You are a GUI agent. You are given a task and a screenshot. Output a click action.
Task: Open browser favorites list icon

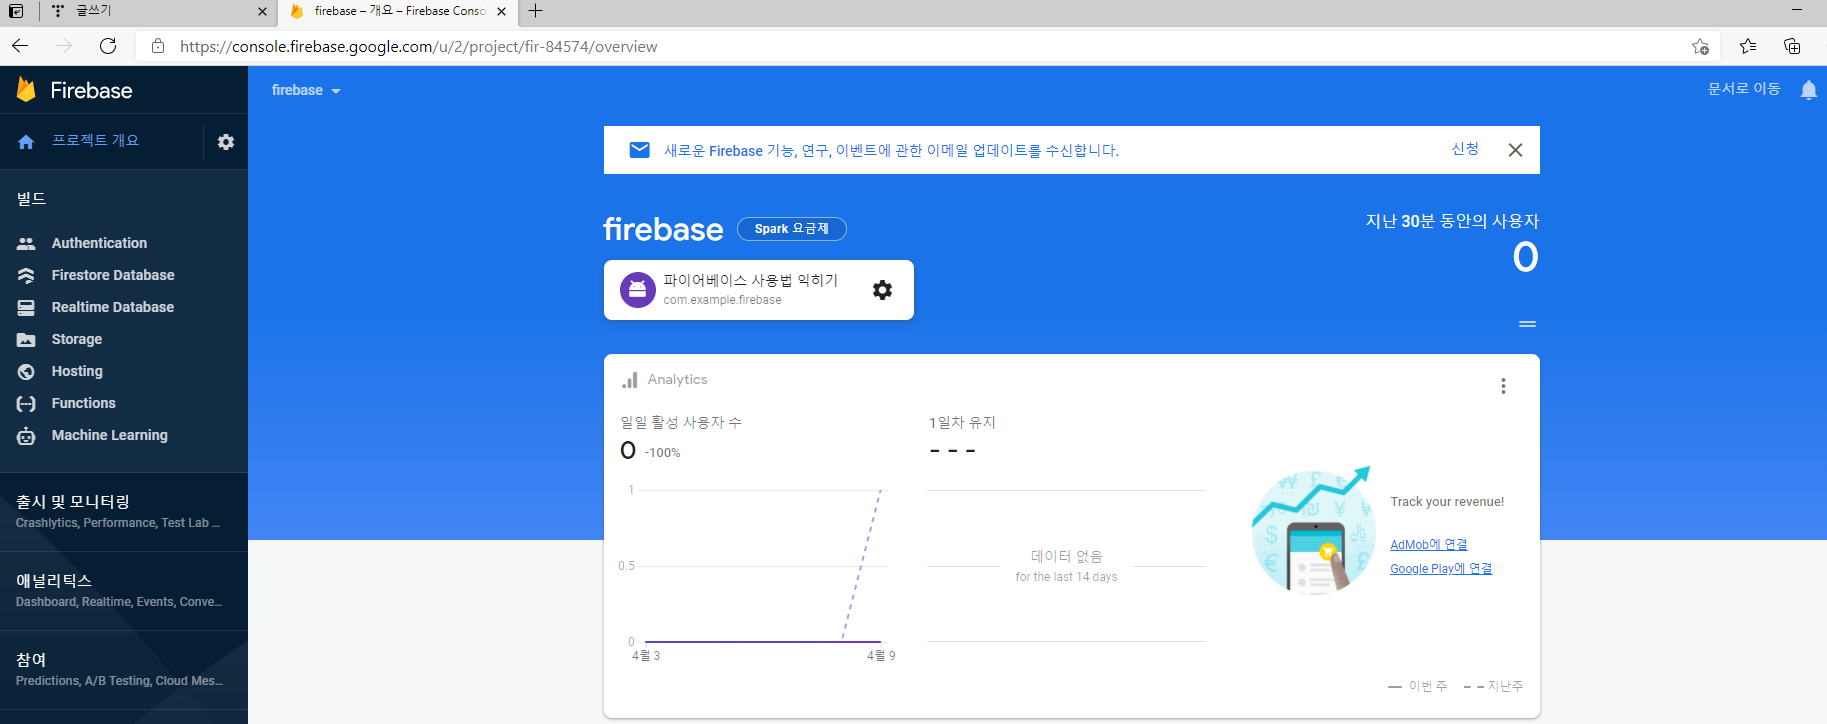point(1748,46)
